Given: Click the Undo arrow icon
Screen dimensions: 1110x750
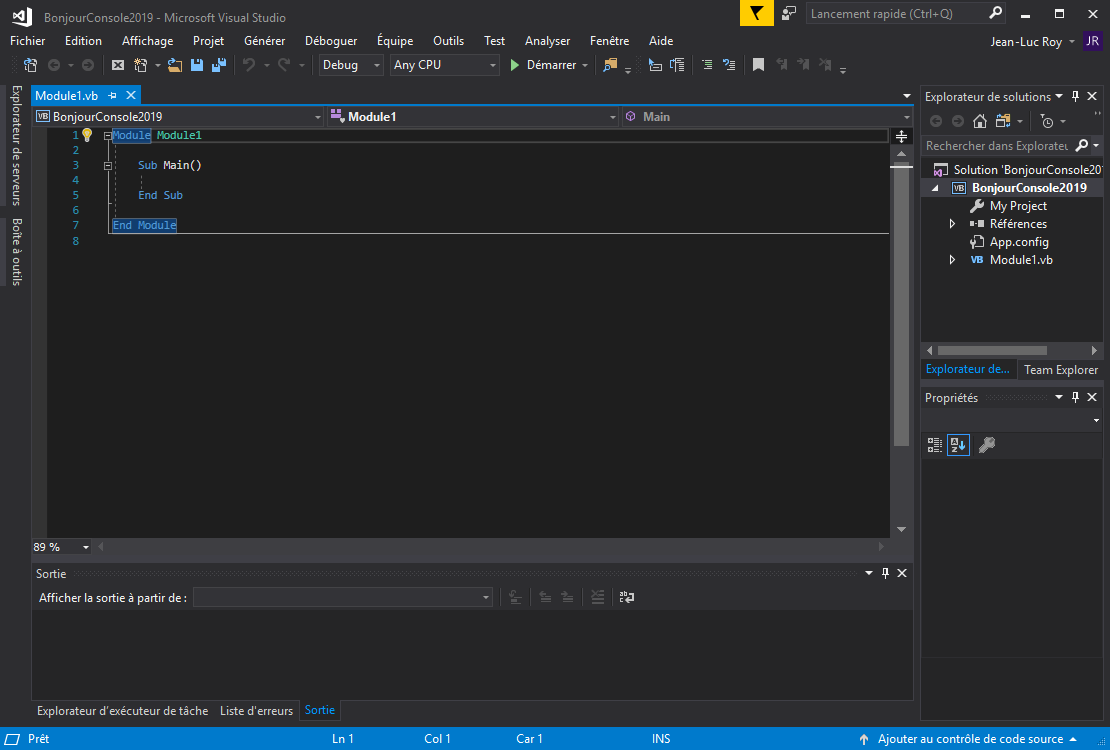Looking at the screenshot, I should pos(248,65).
